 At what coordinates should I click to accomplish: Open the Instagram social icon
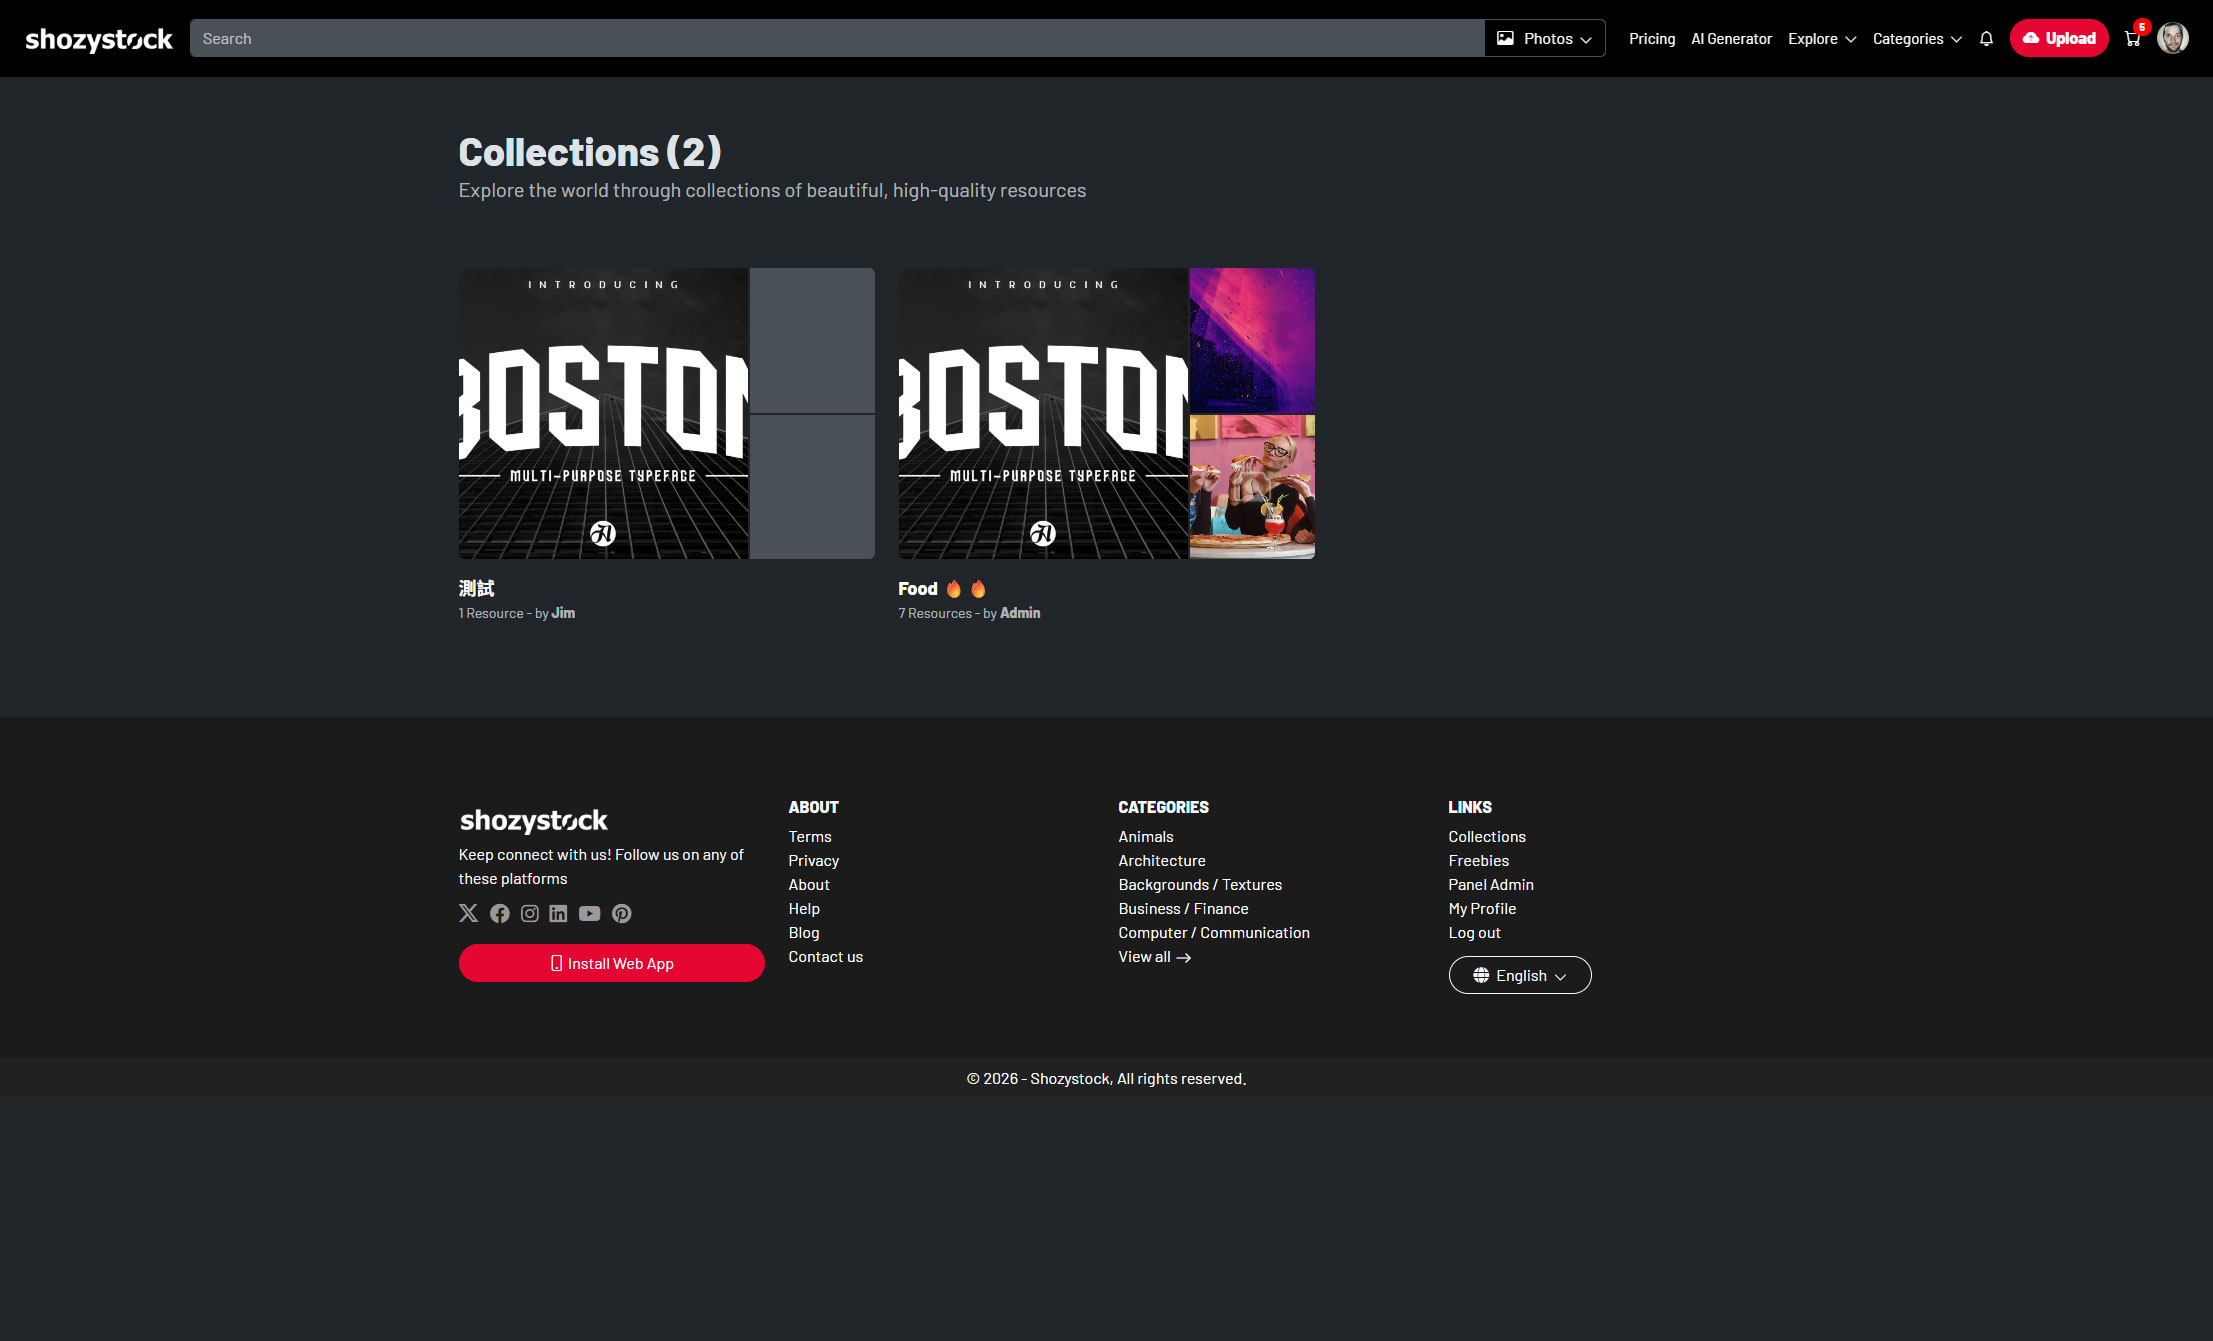pyautogui.click(x=530, y=913)
